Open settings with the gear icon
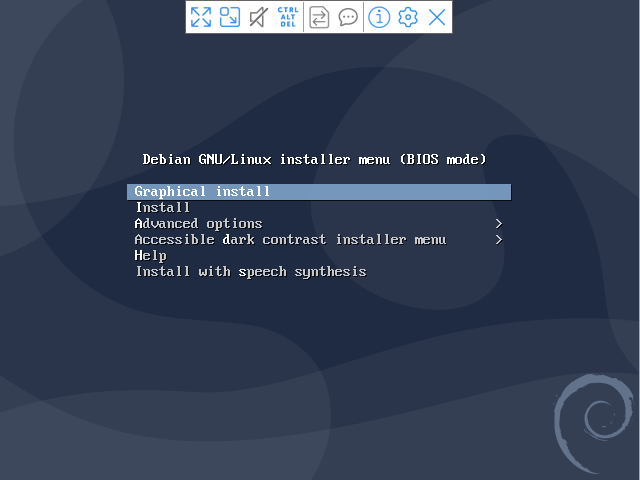Image resolution: width=640 pixels, height=480 pixels. coord(408,17)
